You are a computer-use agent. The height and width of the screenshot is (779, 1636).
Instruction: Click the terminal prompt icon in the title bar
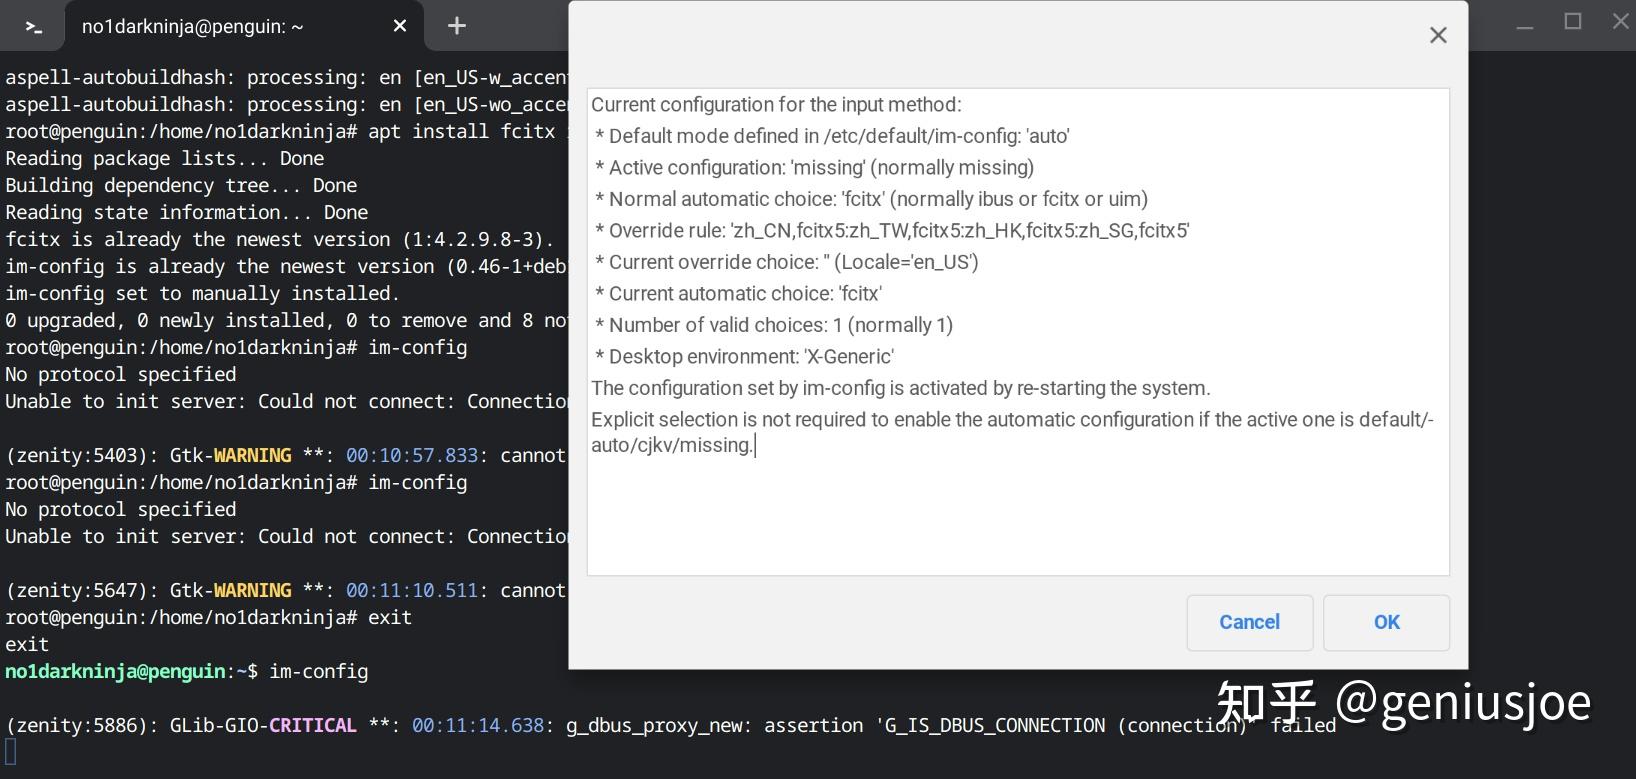pos(33,27)
